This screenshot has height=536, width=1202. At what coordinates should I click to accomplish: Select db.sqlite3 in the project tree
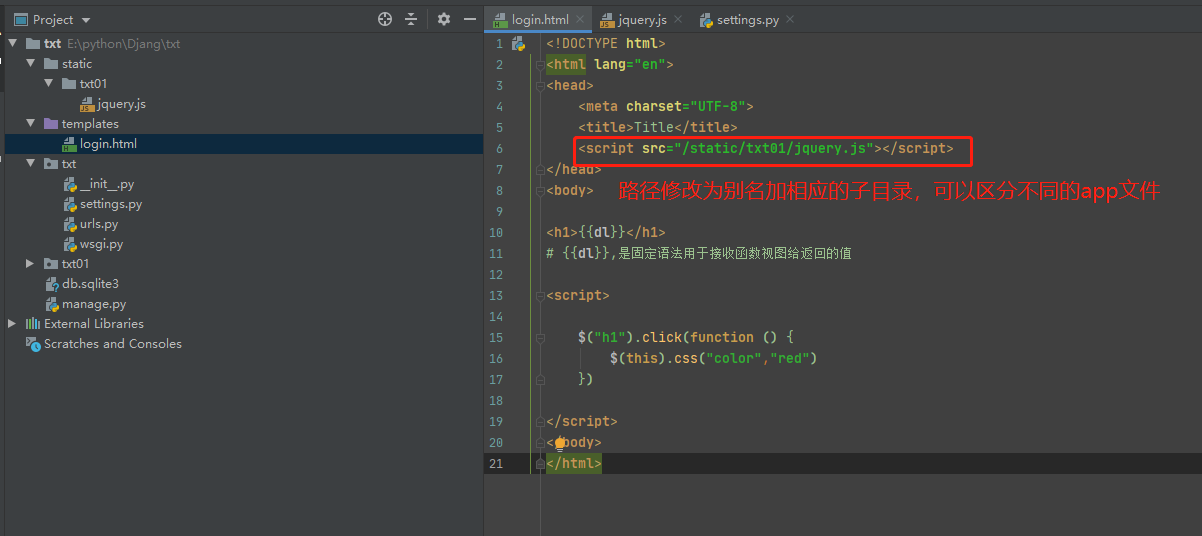90,284
